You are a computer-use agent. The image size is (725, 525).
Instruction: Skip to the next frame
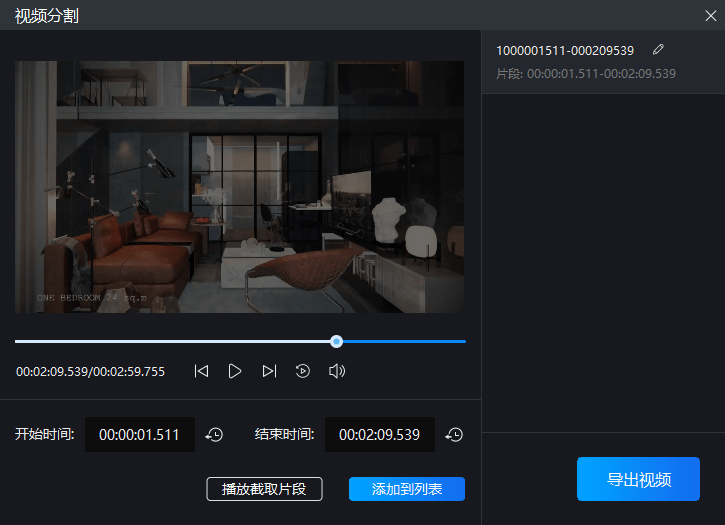pyautogui.click(x=269, y=371)
